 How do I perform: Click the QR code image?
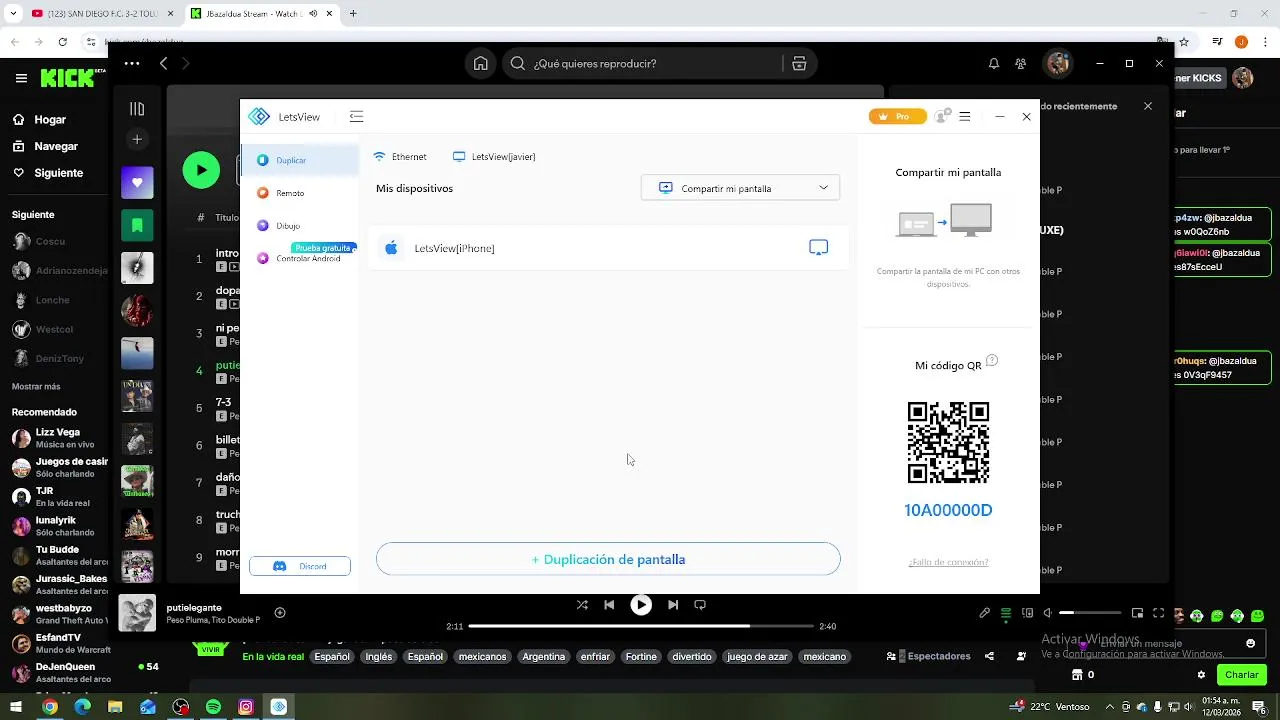coord(948,442)
